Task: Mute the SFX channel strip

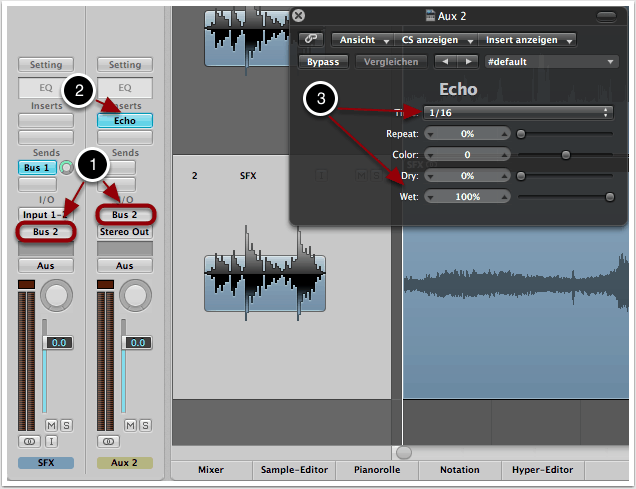Action: 51,425
